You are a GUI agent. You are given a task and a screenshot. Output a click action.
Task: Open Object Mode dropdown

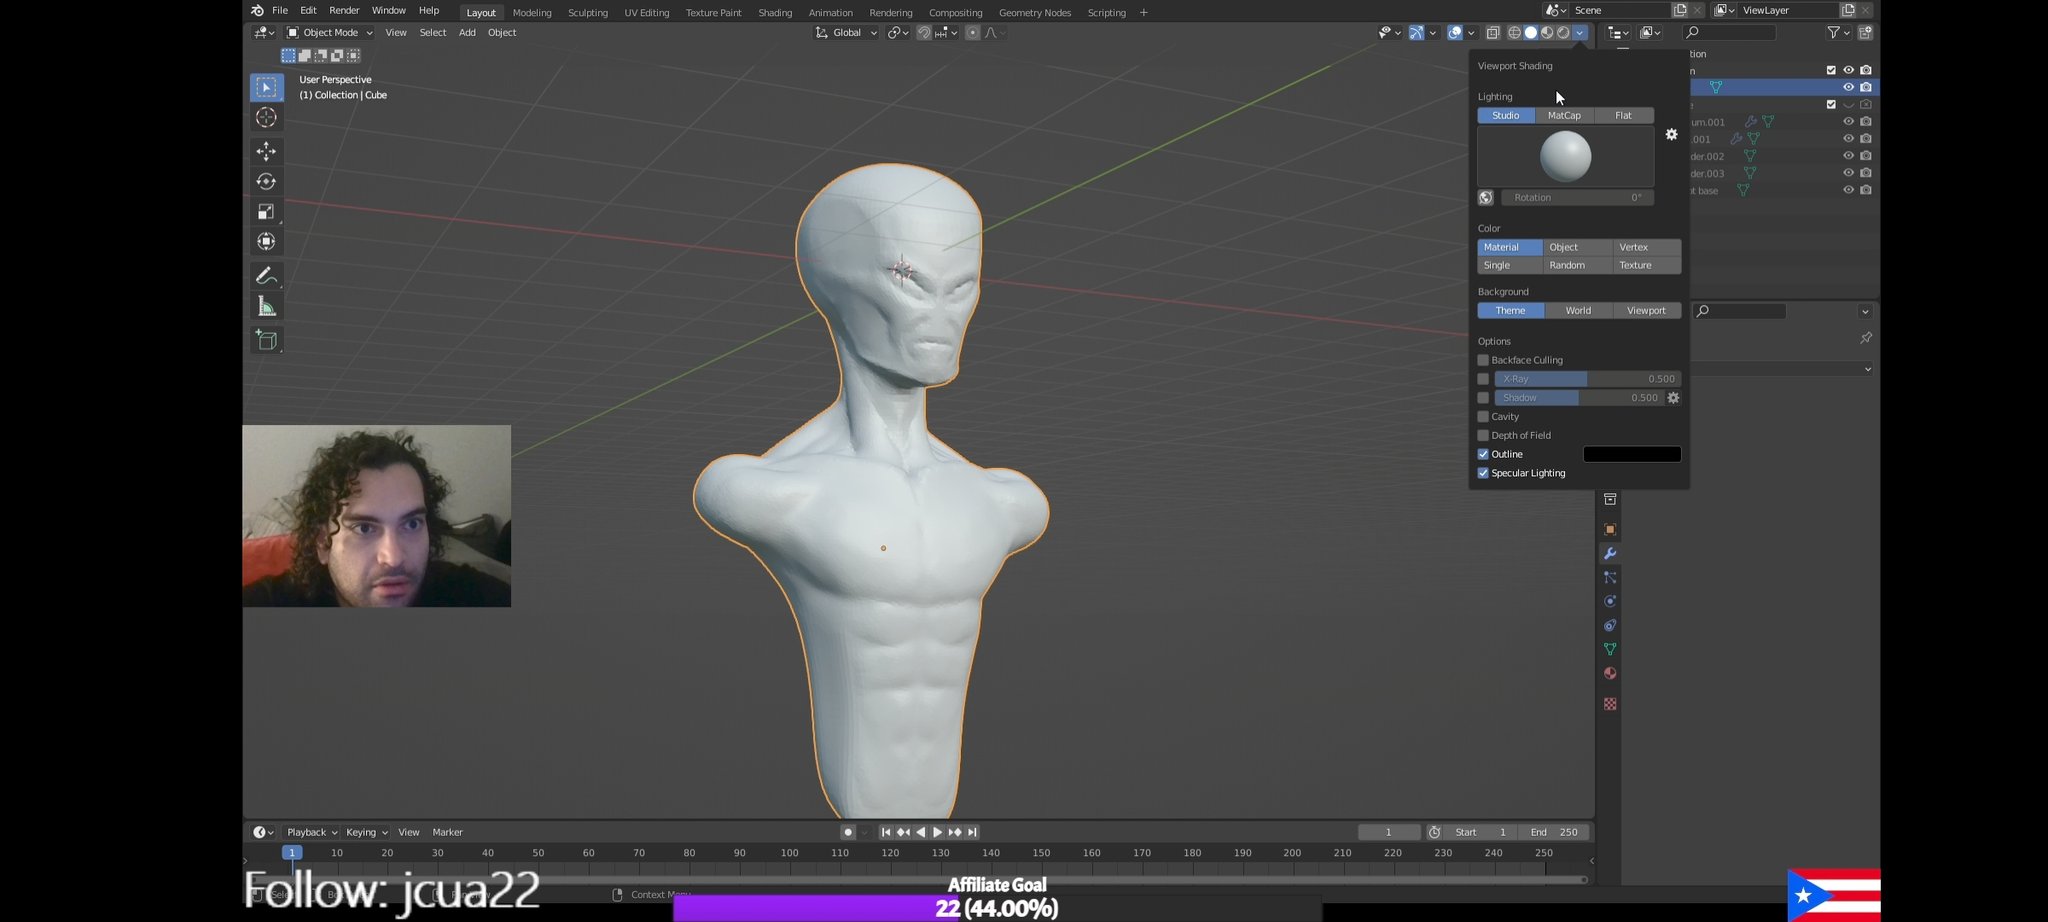pyautogui.click(x=330, y=33)
